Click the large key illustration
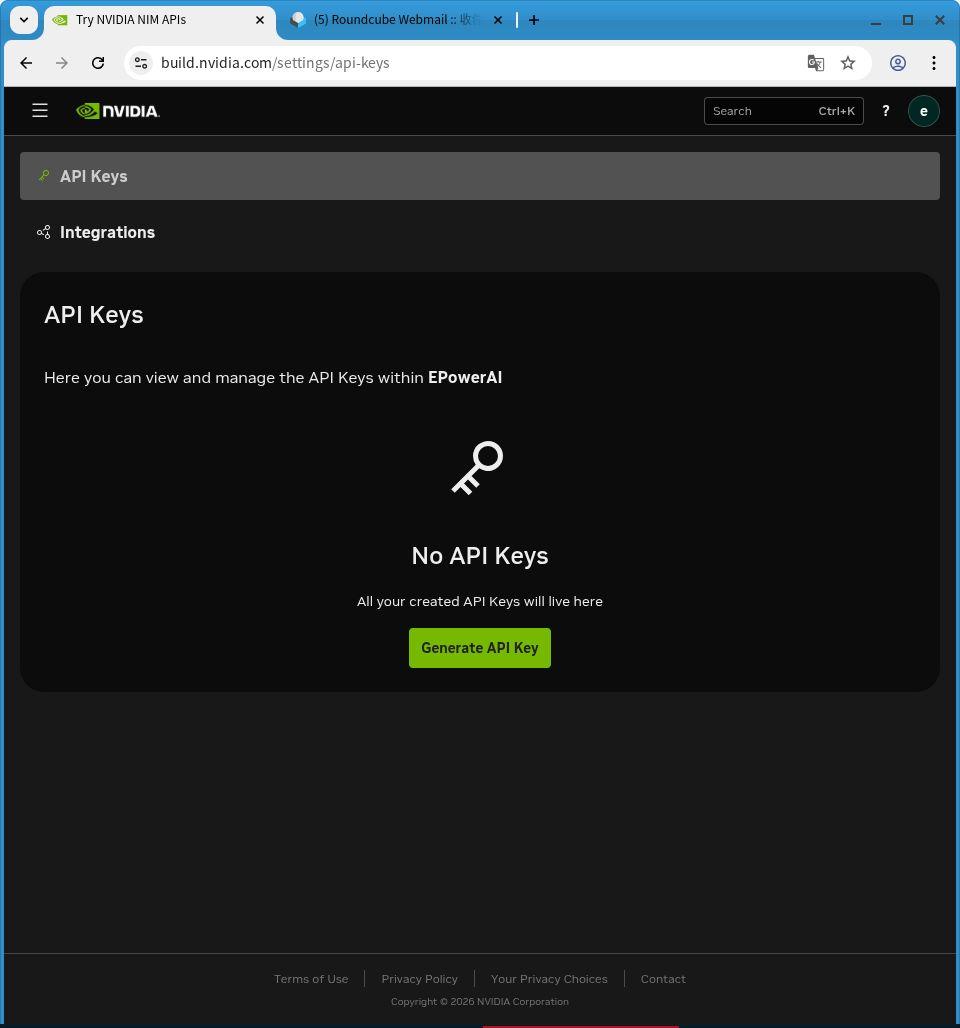The image size is (960, 1028). [477, 467]
